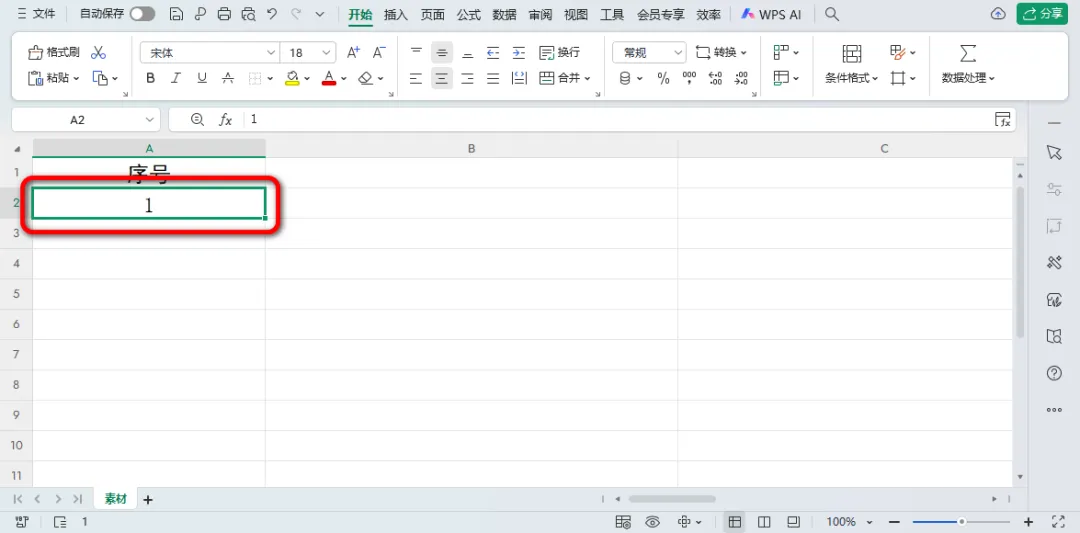This screenshot has width=1080, height=533.
Task: Click the save icon in quick toolbar
Action: click(177, 14)
